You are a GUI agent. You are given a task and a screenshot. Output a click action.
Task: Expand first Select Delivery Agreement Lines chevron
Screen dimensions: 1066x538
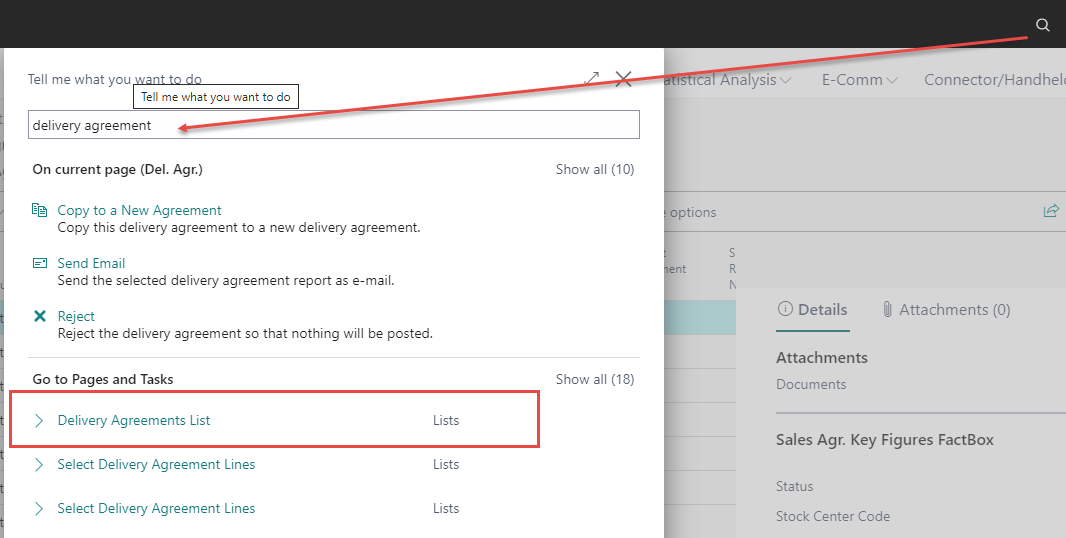click(40, 465)
